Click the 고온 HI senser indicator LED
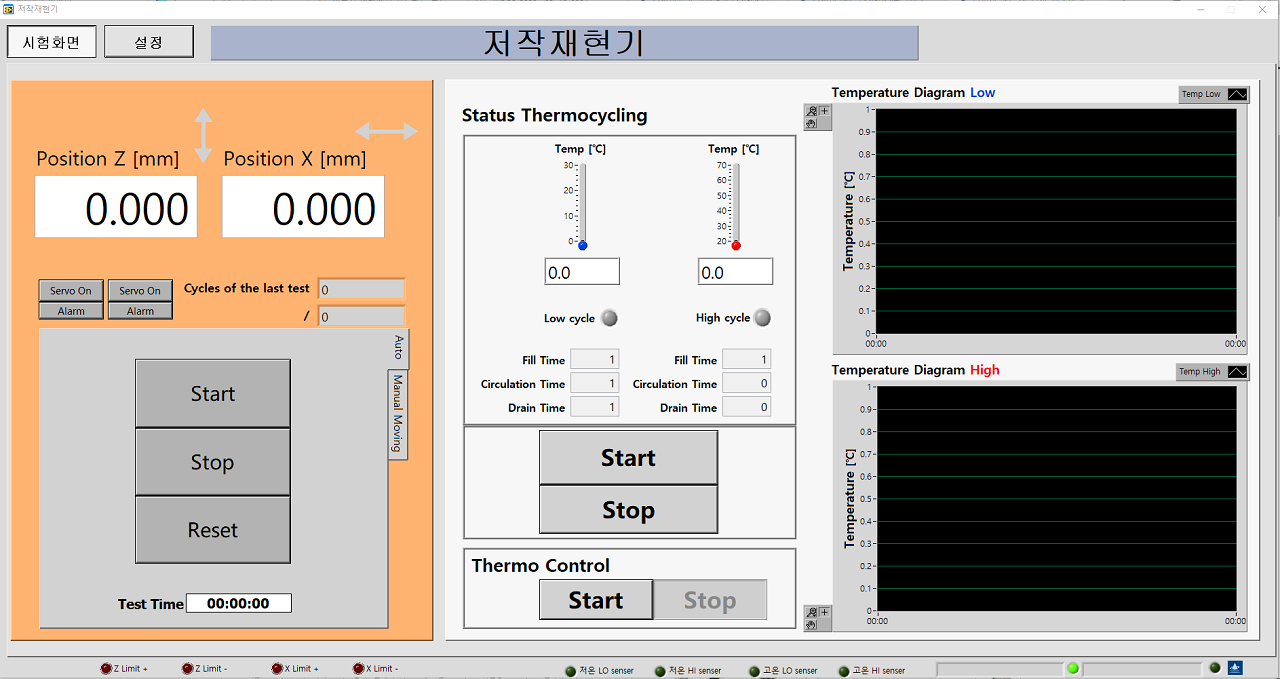Viewport: 1280px width, 679px height. point(843,671)
